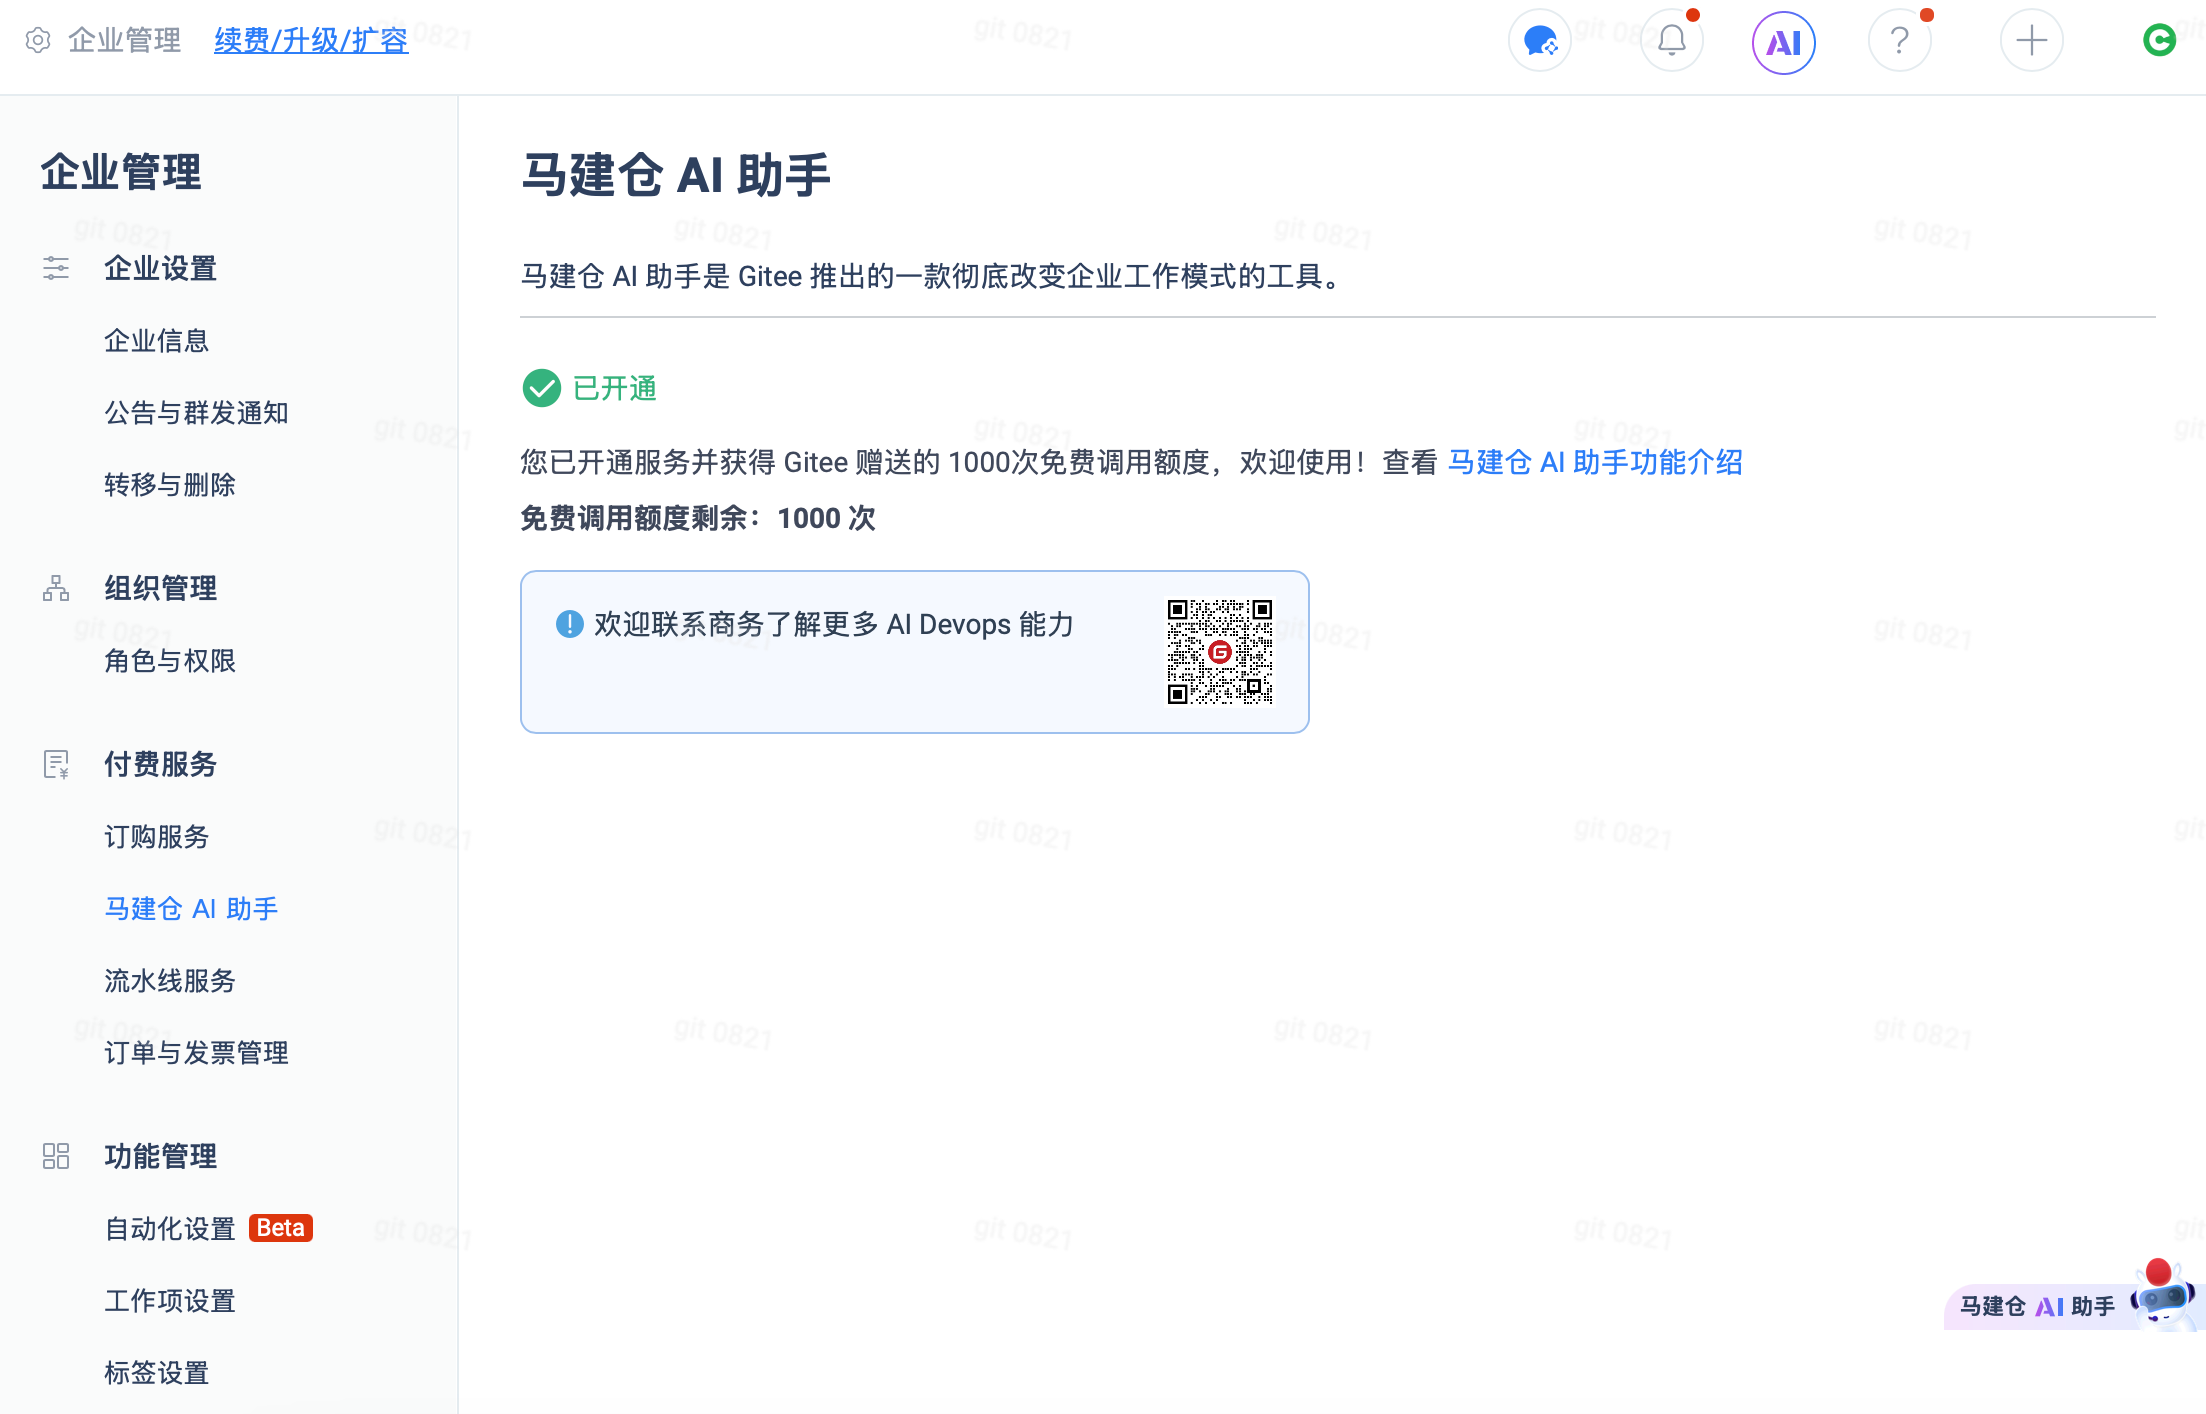Click 免费调用额度剩余: 1000 次 text
Viewport: 2206px width, 1414px height.
click(x=698, y=518)
